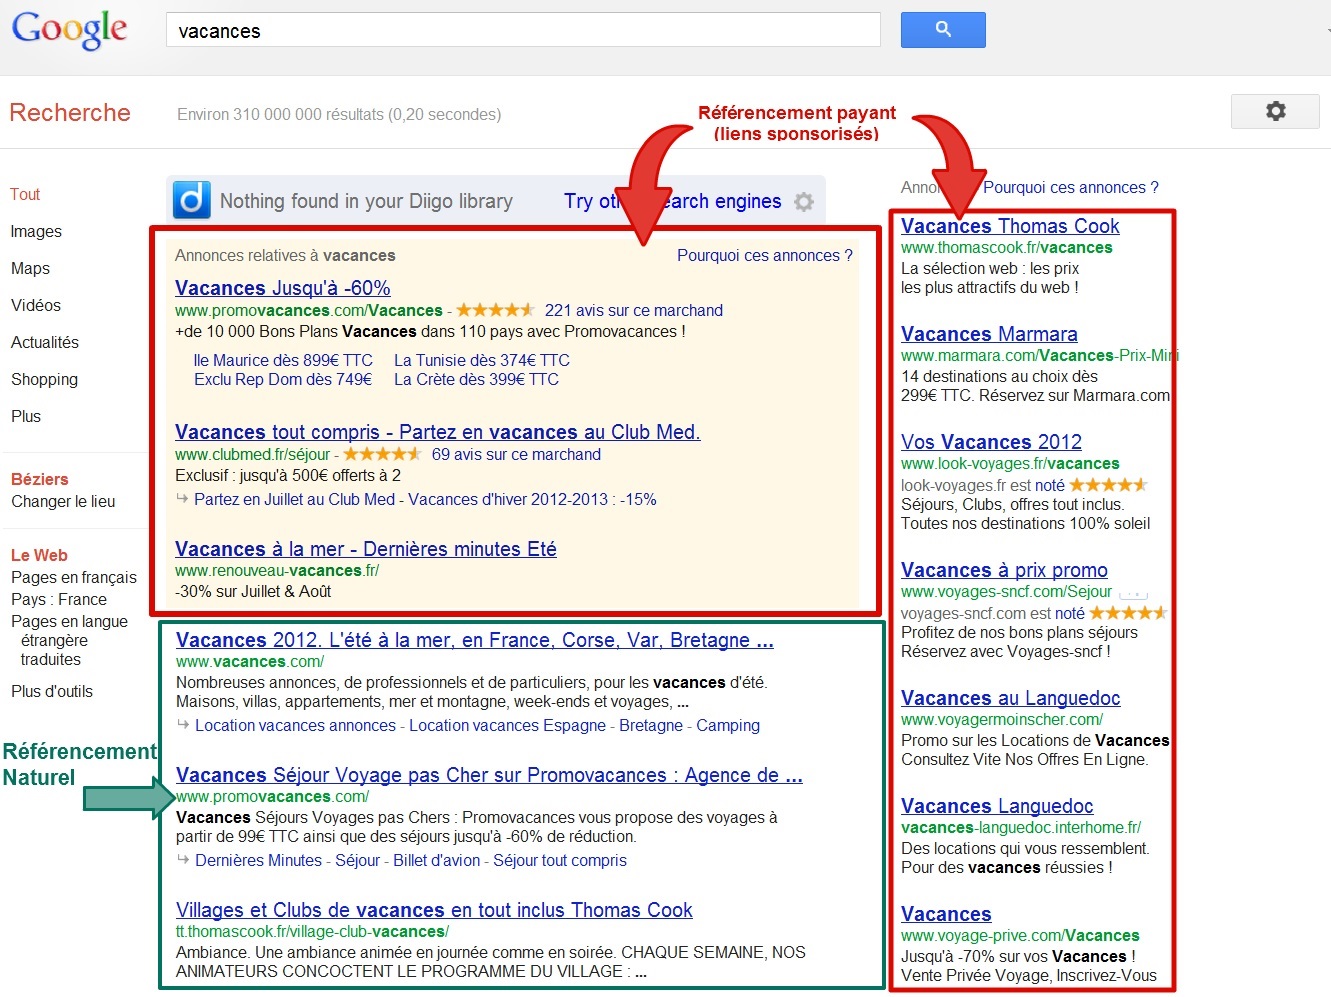The height and width of the screenshot is (997, 1331).
Task: Open Vacances Jusqu'à -60% ad
Action: (283, 288)
